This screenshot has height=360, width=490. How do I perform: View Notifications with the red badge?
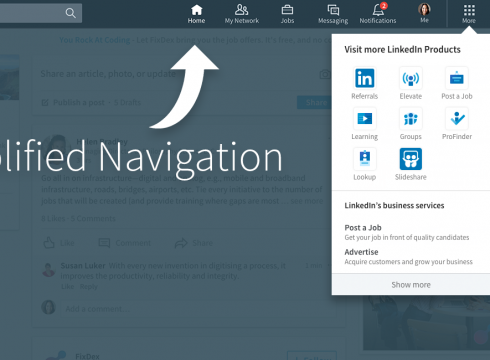click(x=378, y=14)
